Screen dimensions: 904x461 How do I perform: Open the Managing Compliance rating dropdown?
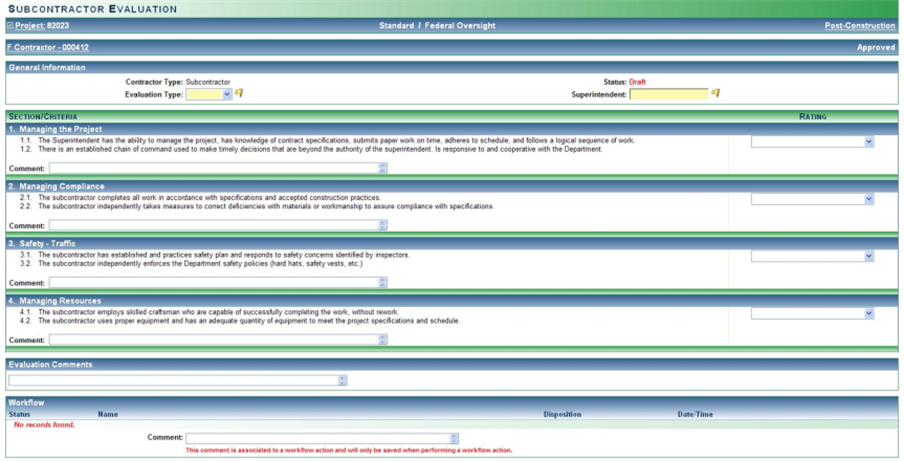click(812, 199)
